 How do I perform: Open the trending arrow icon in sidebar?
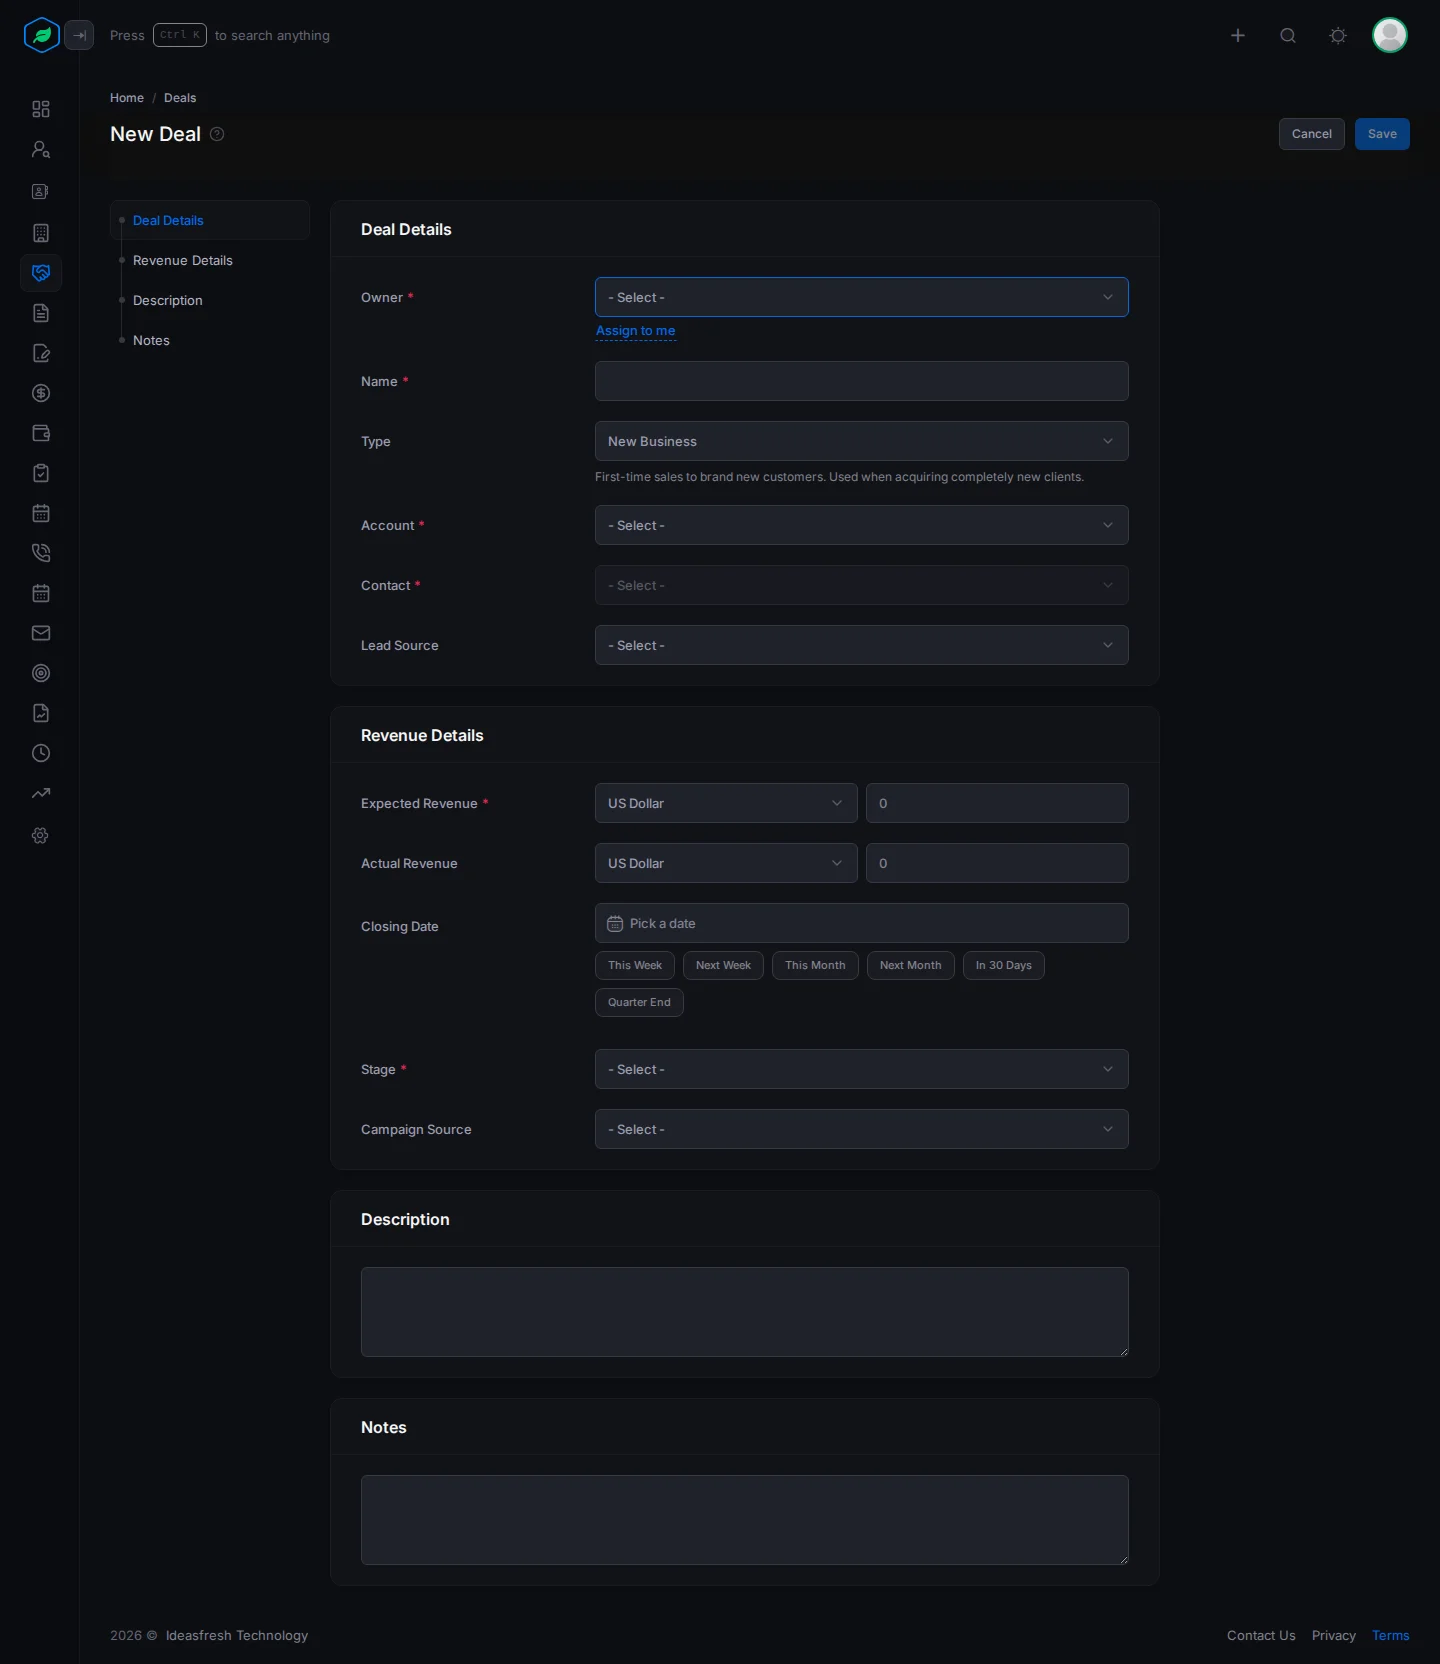click(x=41, y=793)
